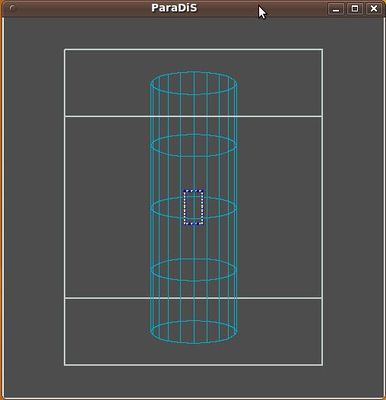Click the window menu icon left of the title
Screen dimensions: 386x400
pos(12,8)
